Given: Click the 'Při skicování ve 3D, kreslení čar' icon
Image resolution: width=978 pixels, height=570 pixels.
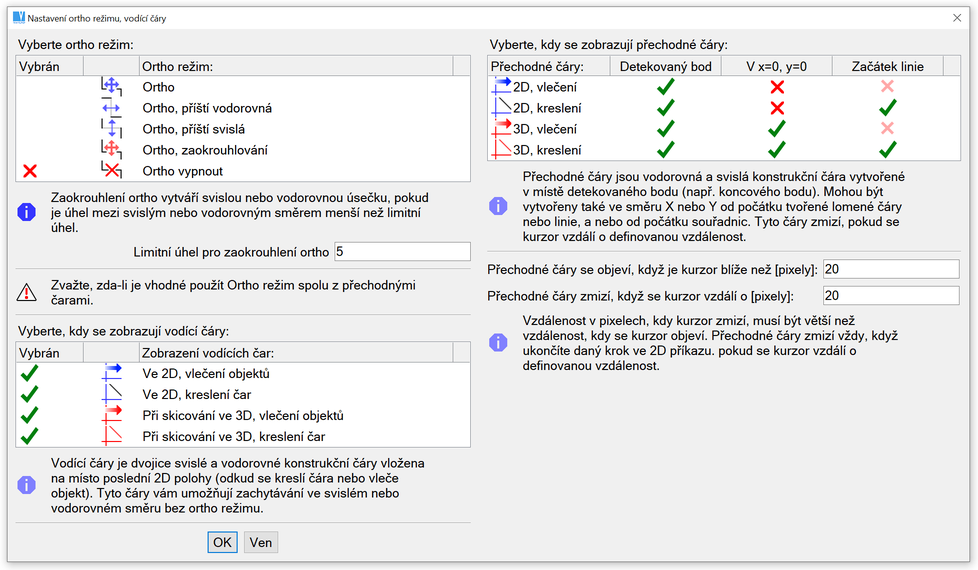Looking at the screenshot, I should click(x=111, y=436).
